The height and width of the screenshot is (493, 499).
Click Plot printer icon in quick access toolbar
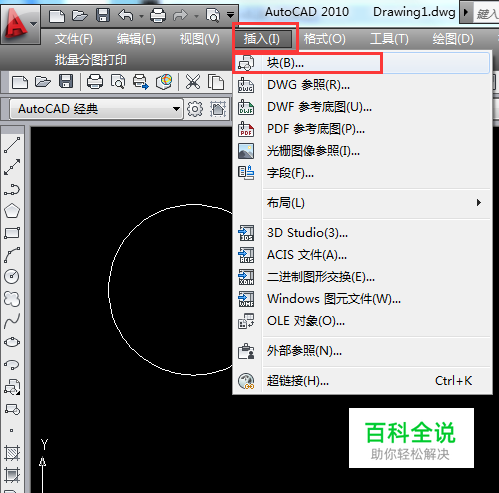(x=158, y=15)
